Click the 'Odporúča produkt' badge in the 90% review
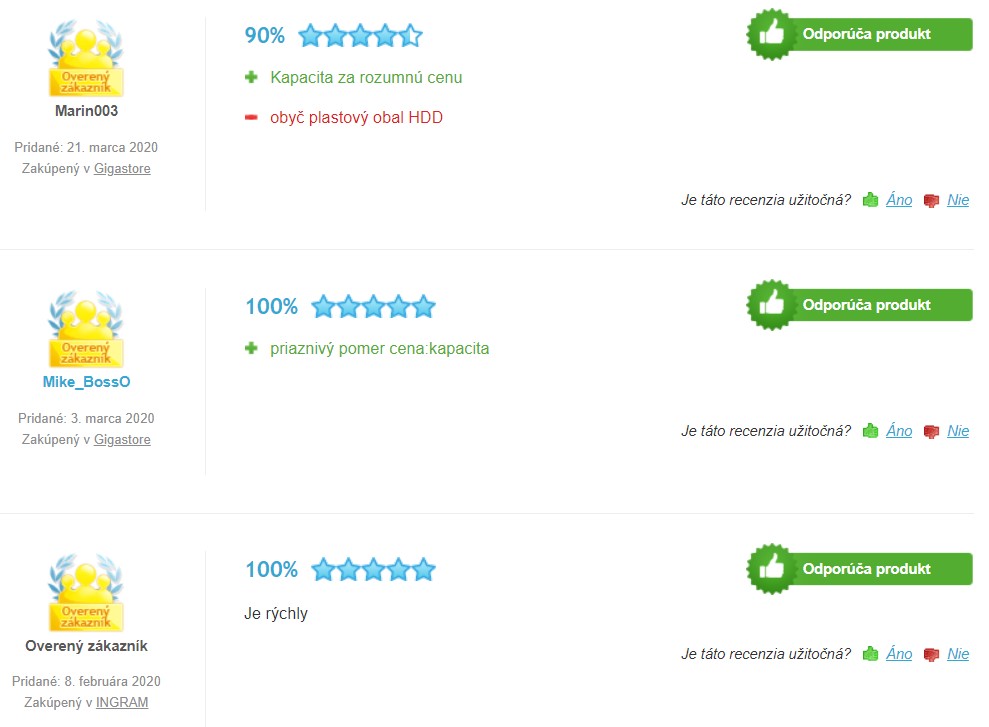 (x=859, y=34)
